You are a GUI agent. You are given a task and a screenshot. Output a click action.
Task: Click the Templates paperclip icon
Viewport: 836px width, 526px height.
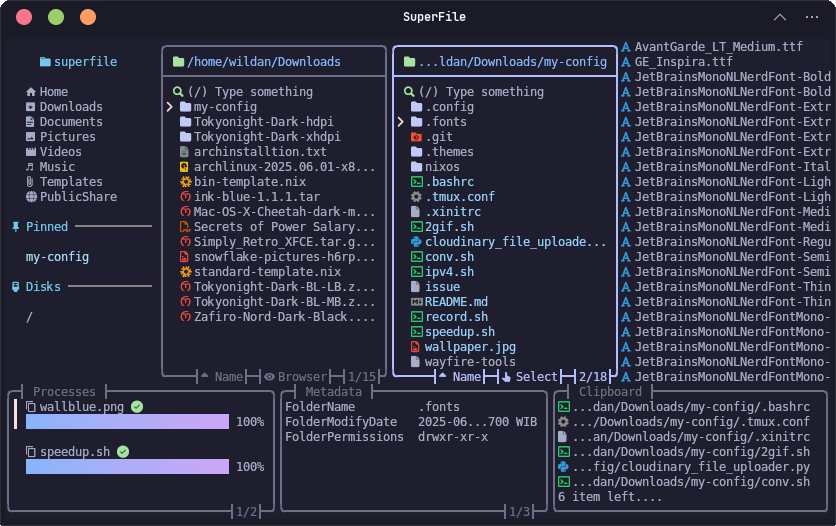click(30, 182)
